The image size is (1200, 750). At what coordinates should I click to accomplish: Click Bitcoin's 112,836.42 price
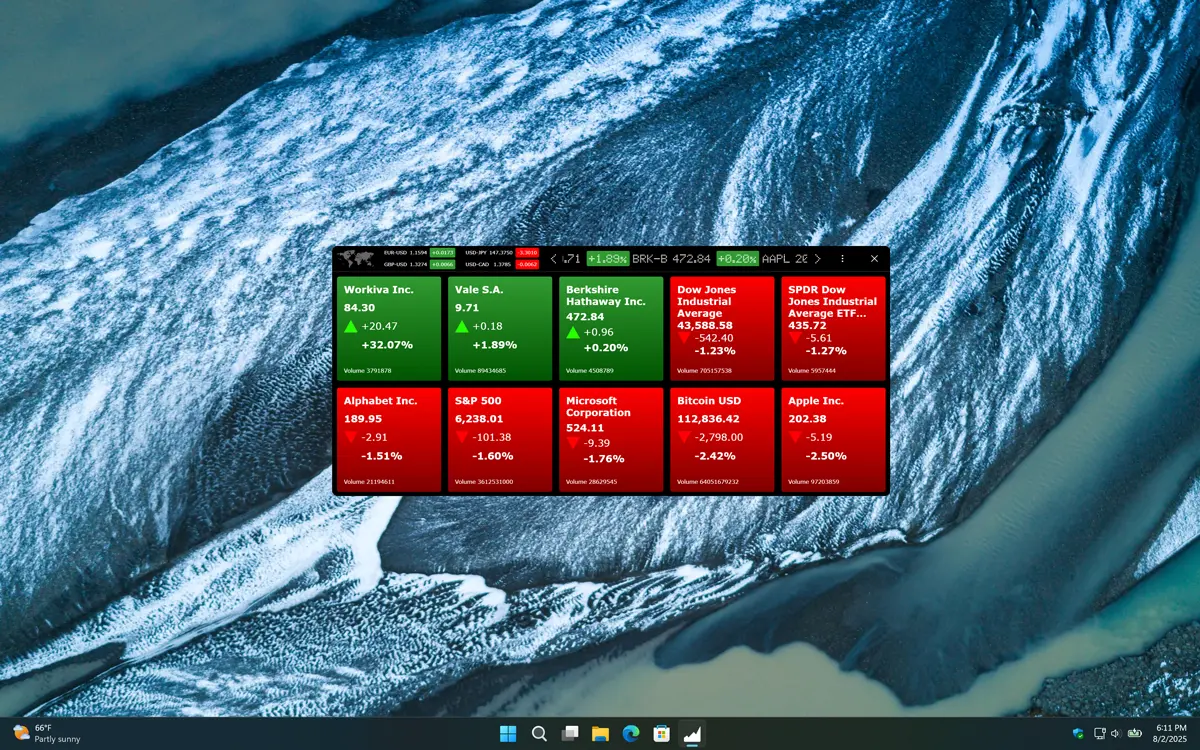708,419
